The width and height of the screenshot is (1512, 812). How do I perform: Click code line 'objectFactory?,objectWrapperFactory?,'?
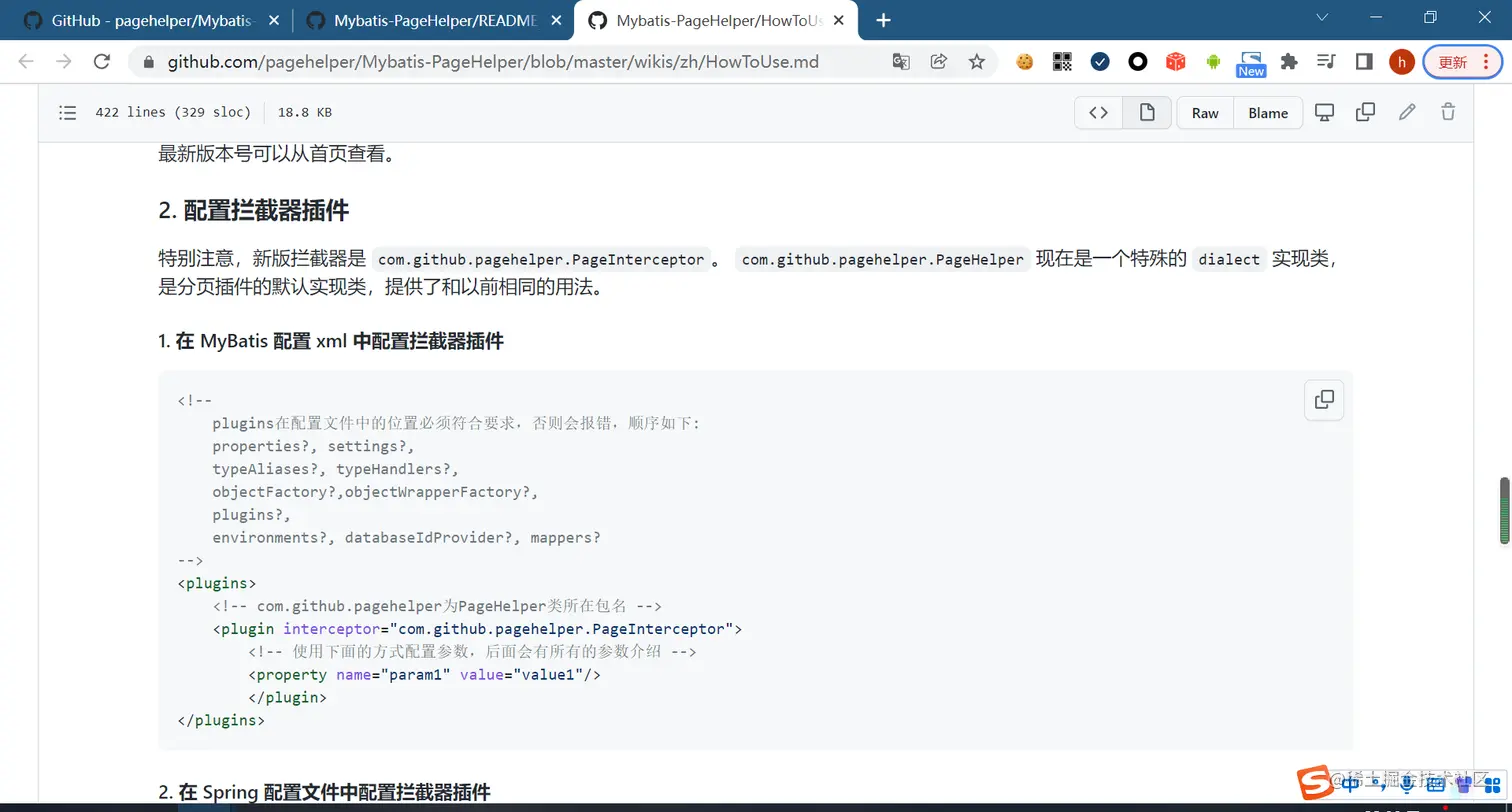click(x=376, y=492)
